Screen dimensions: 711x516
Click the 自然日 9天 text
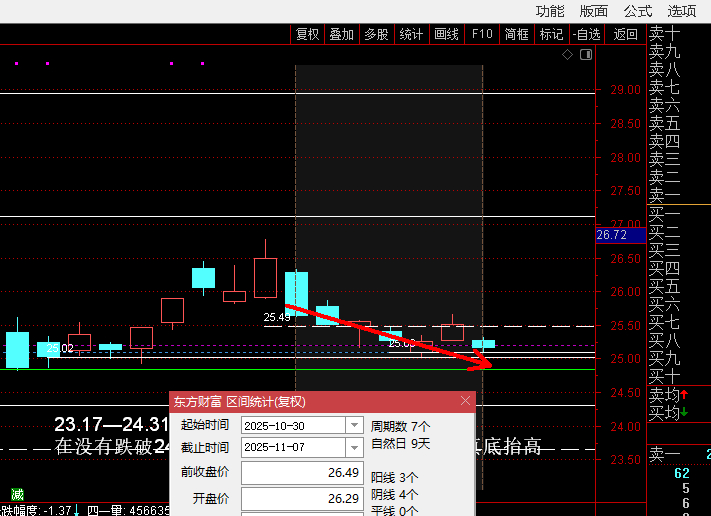(x=400, y=443)
